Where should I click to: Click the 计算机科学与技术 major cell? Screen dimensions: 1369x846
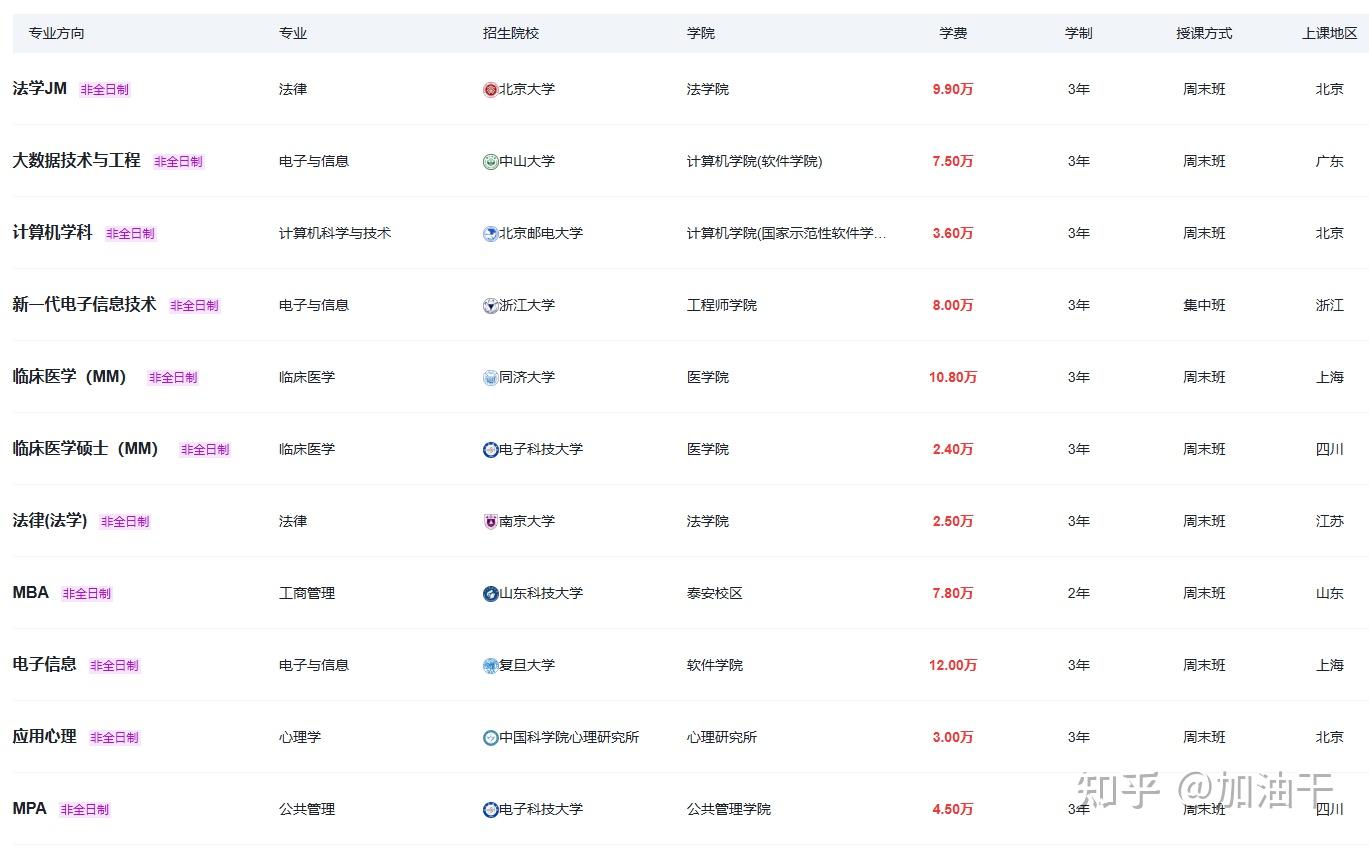[335, 233]
